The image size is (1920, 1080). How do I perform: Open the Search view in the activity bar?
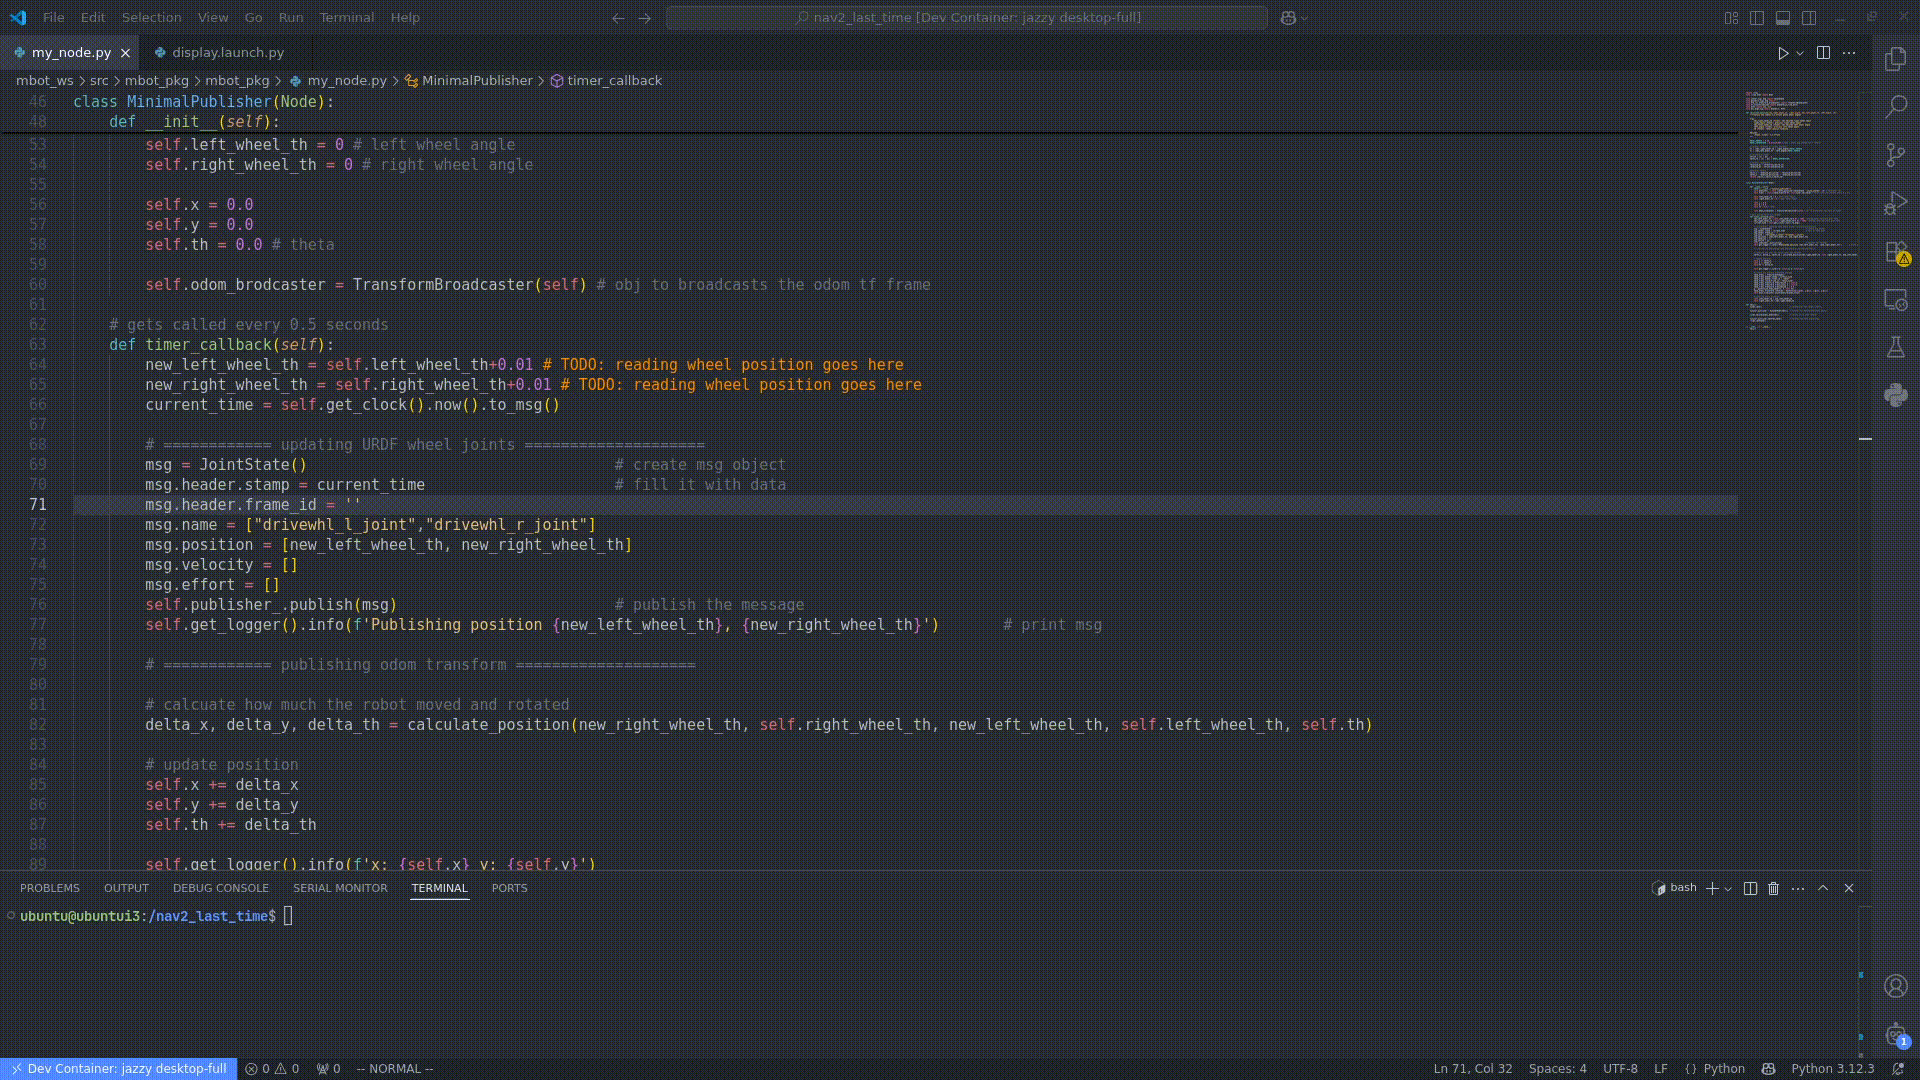point(1896,107)
